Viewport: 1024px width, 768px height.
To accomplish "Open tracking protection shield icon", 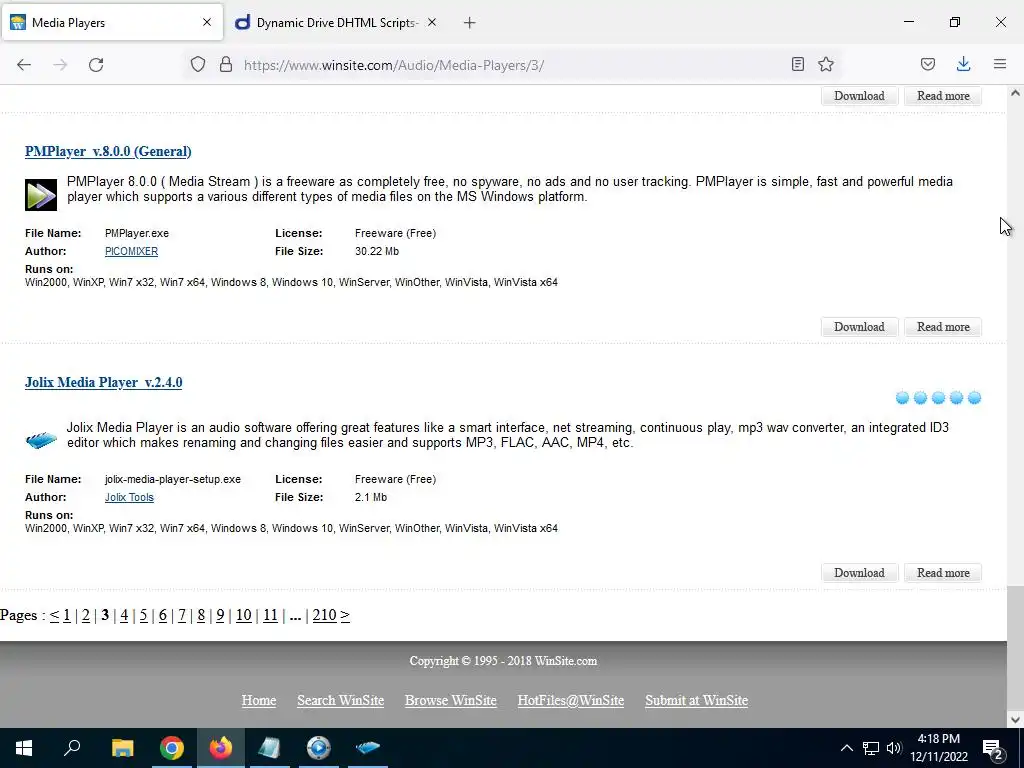I will [198, 64].
